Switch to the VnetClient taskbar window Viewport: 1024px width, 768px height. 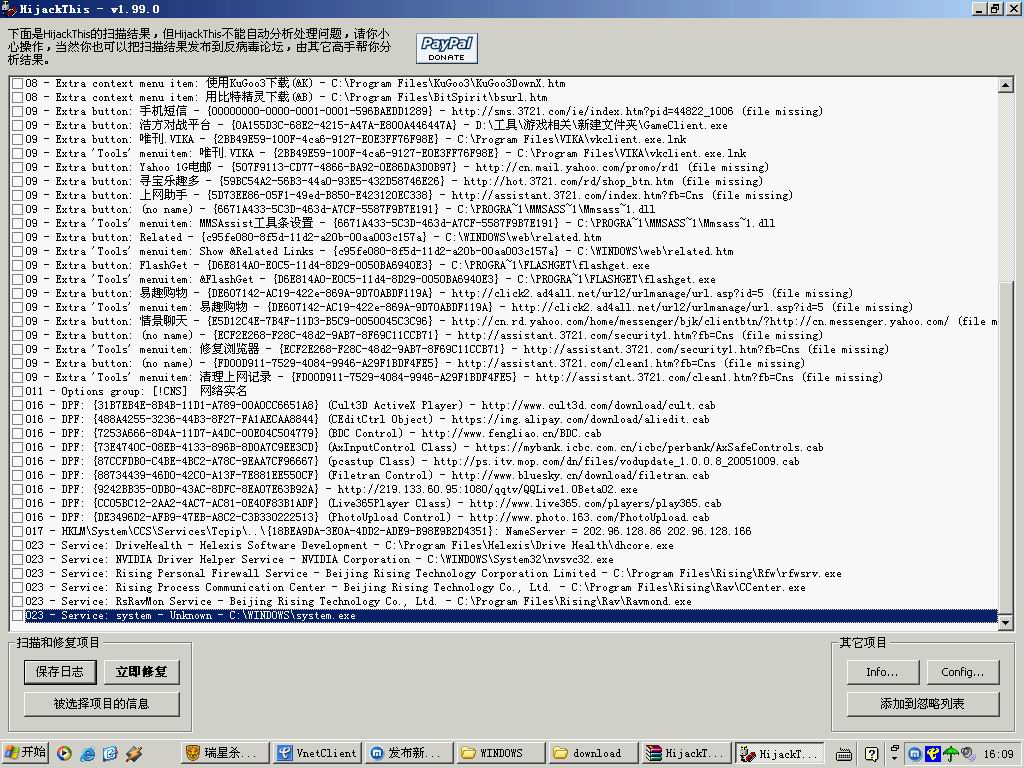(317, 753)
